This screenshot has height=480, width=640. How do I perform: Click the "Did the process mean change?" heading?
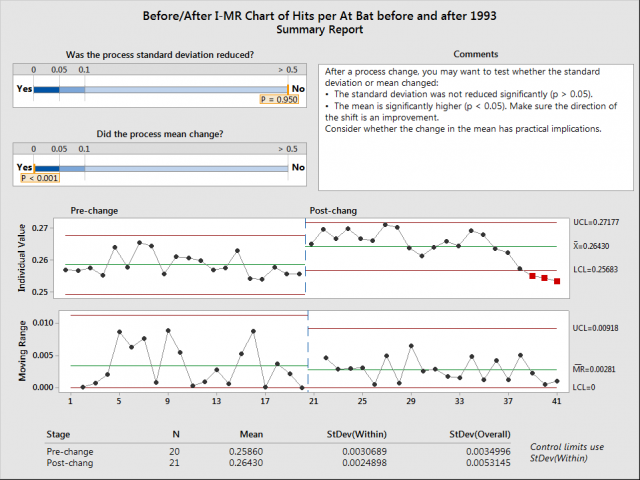click(160, 133)
